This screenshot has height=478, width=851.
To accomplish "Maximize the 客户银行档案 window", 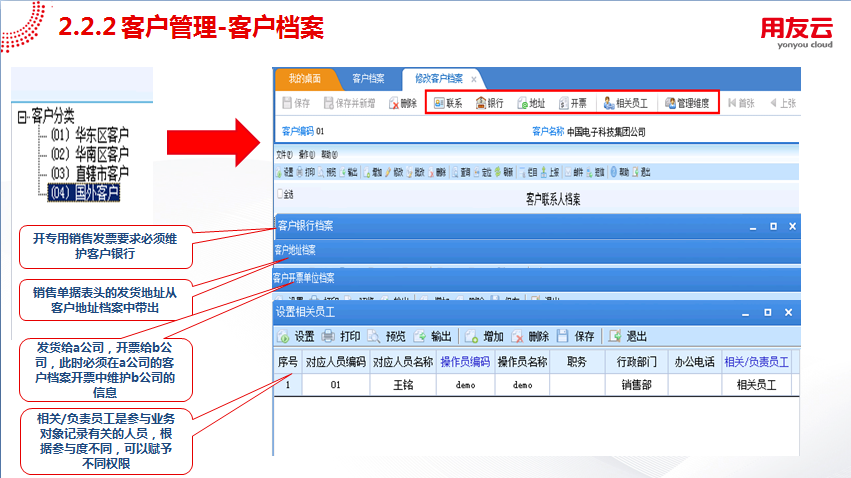I will click(773, 226).
